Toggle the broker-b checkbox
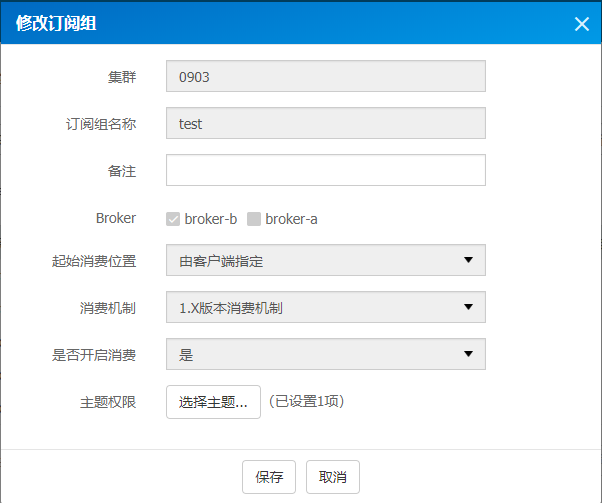 coord(173,219)
